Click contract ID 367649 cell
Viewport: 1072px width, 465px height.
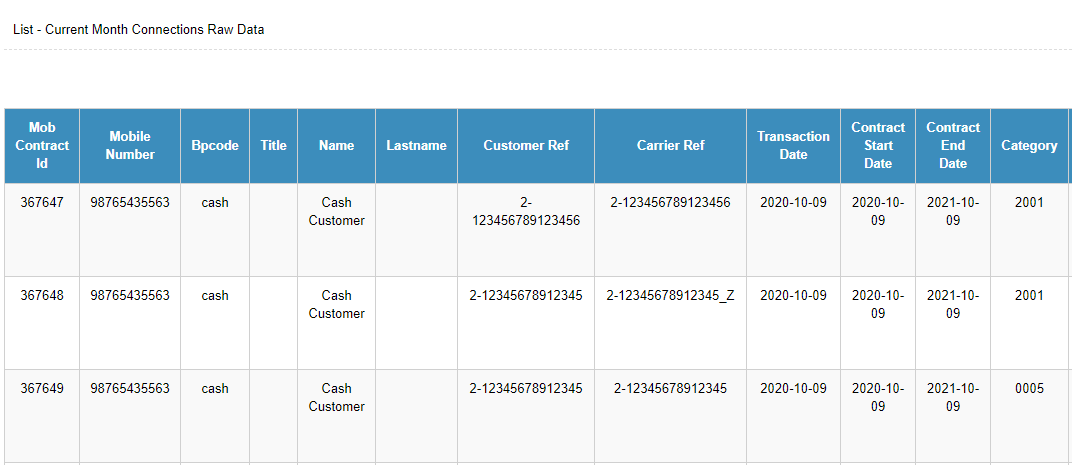pyautogui.click(x=42, y=388)
